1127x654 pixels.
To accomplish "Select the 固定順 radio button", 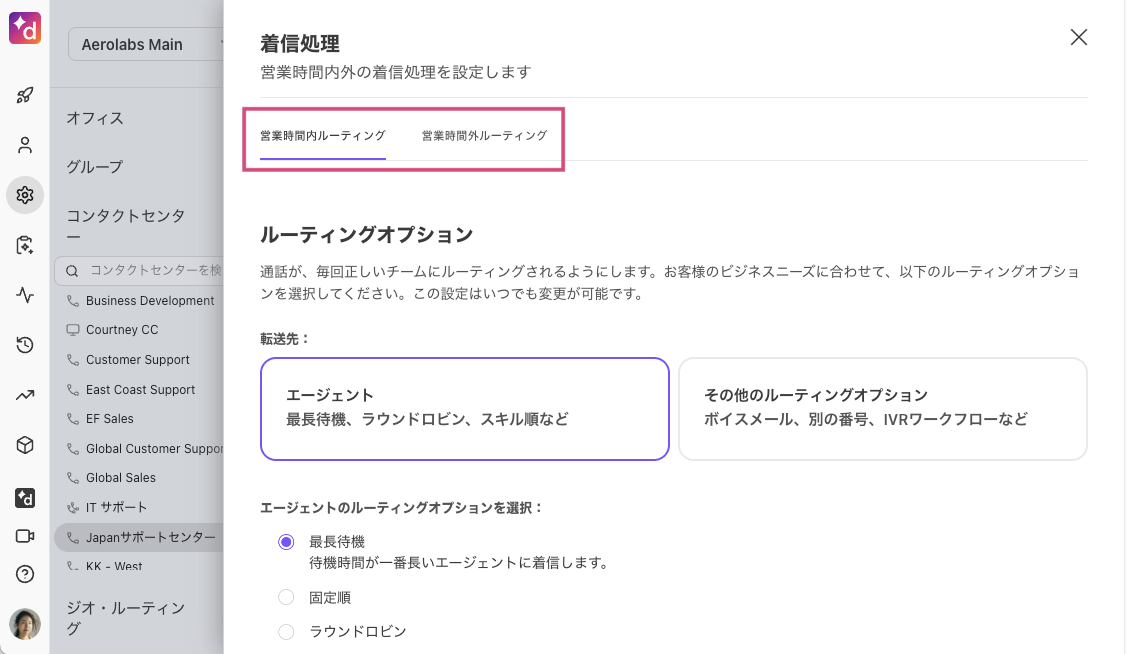I will point(286,597).
